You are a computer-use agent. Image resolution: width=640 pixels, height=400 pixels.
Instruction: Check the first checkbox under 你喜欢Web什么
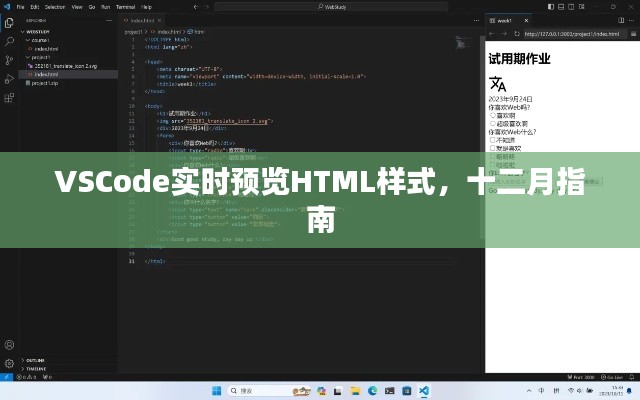493,140
